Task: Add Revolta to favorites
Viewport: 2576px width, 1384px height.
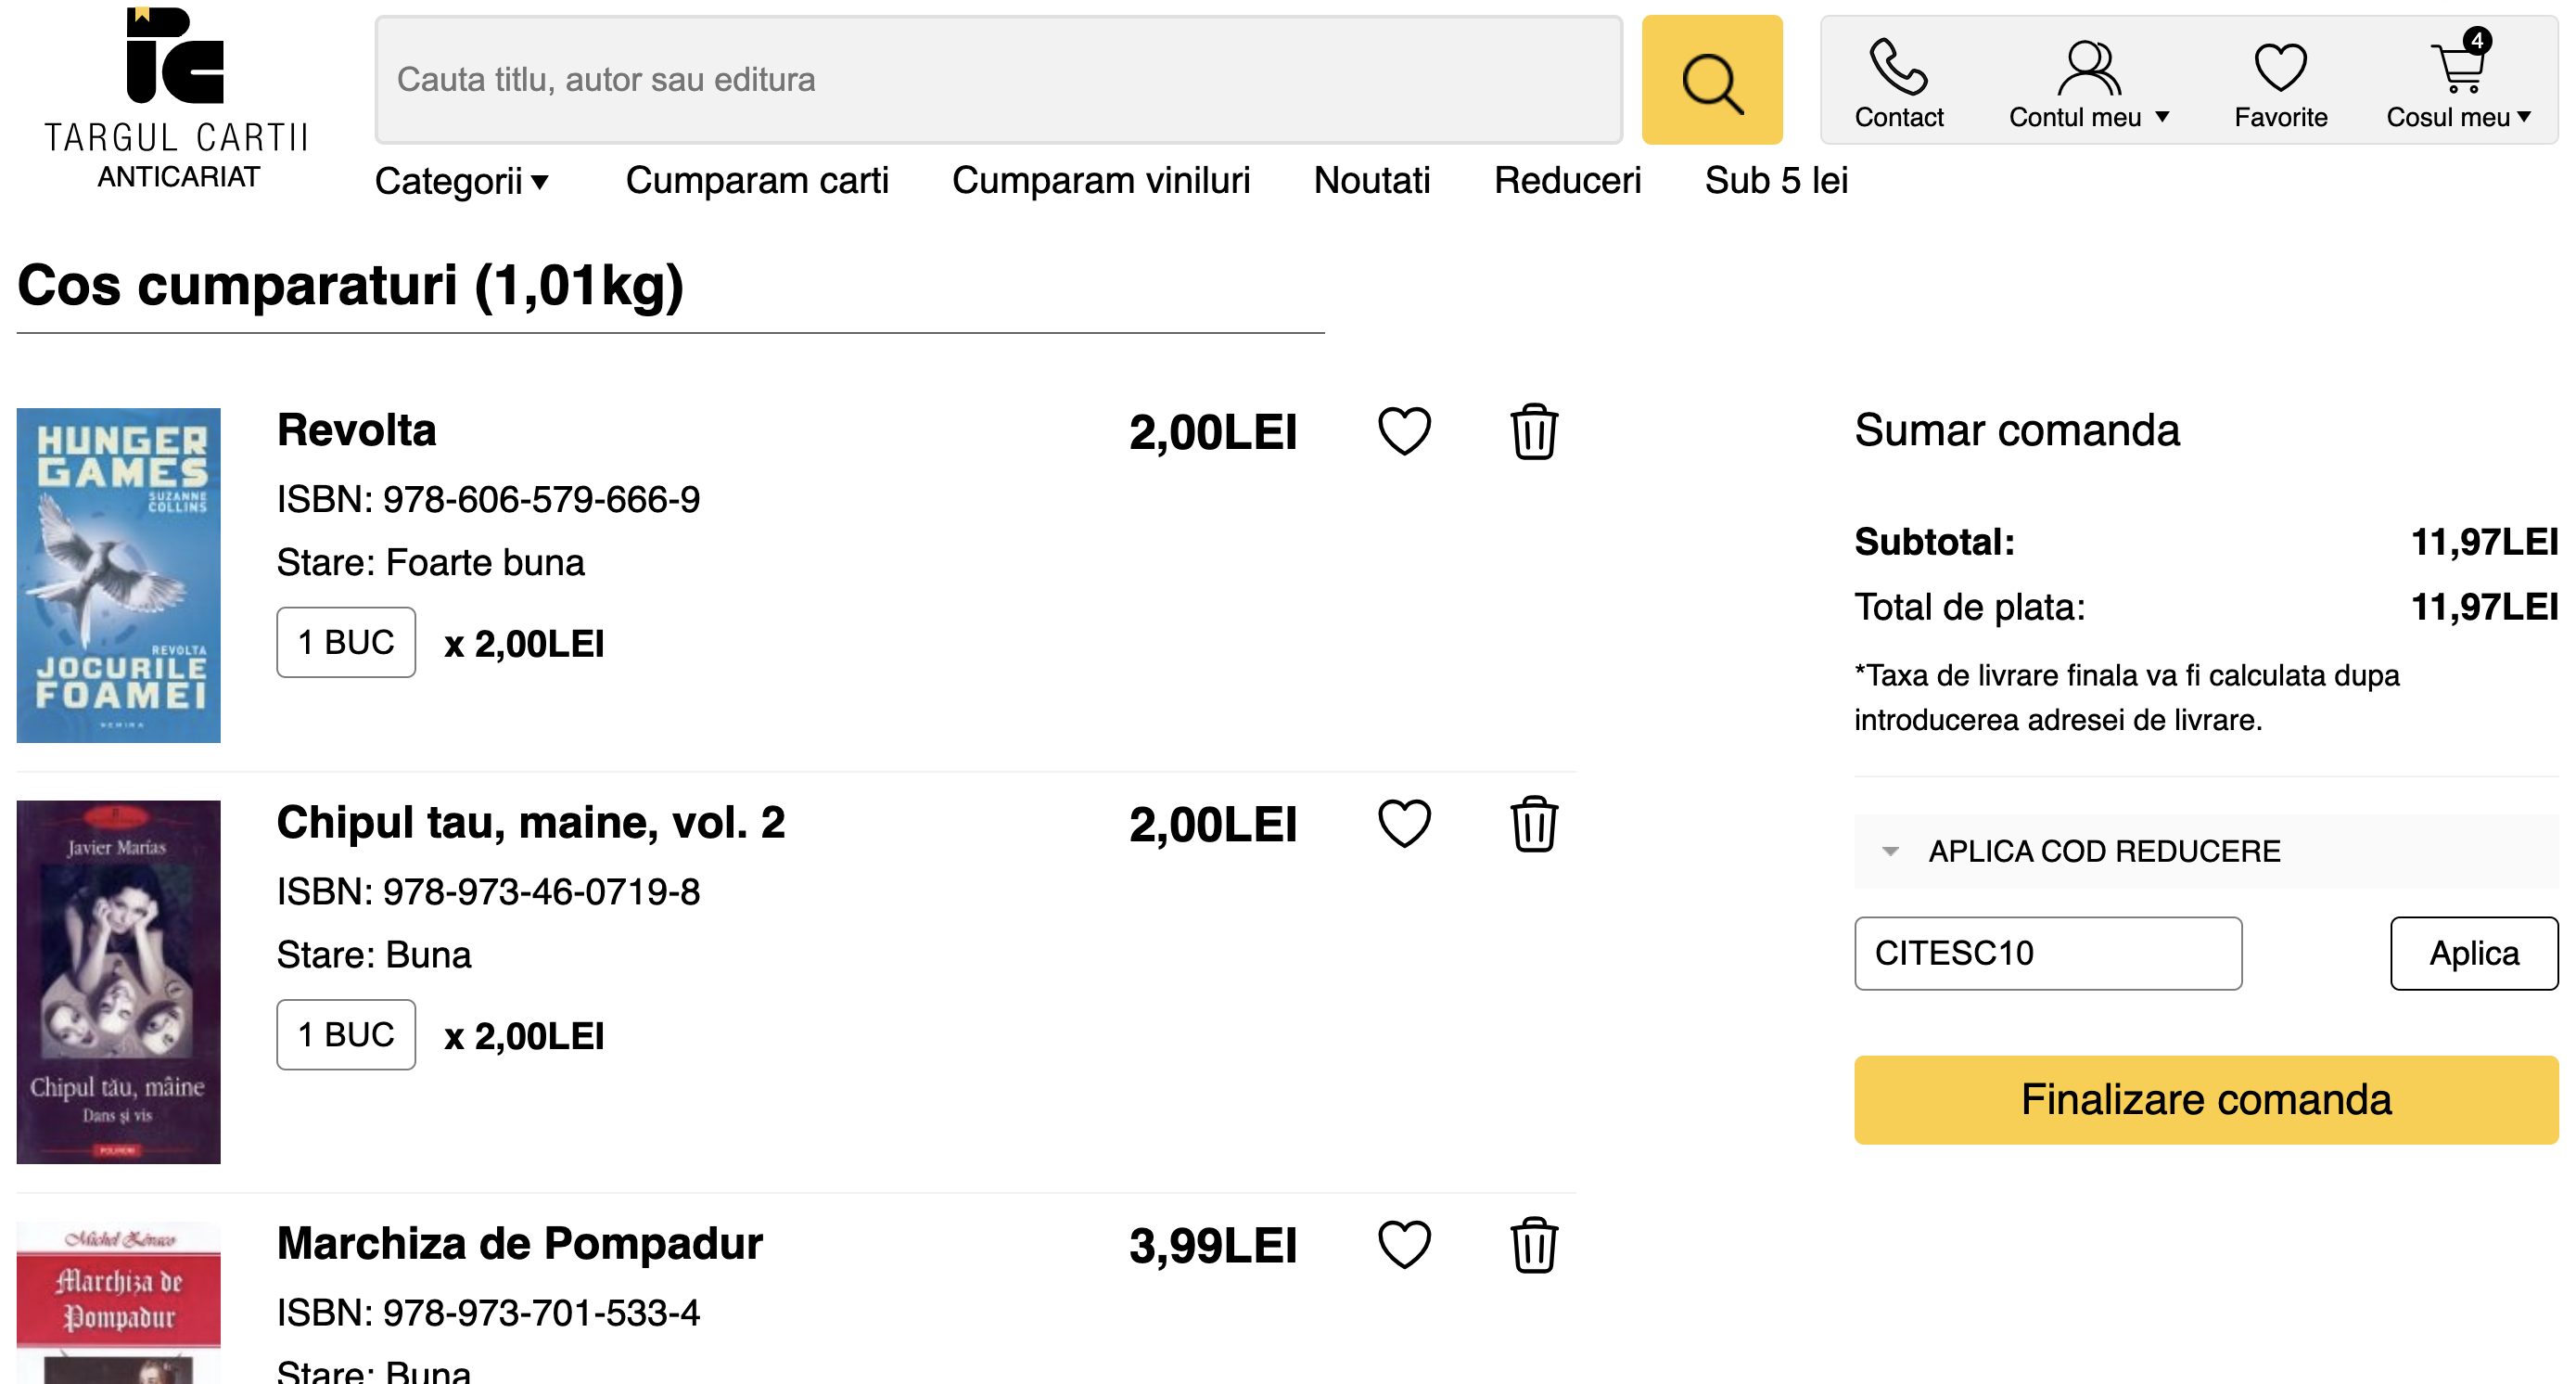Action: [1404, 432]
